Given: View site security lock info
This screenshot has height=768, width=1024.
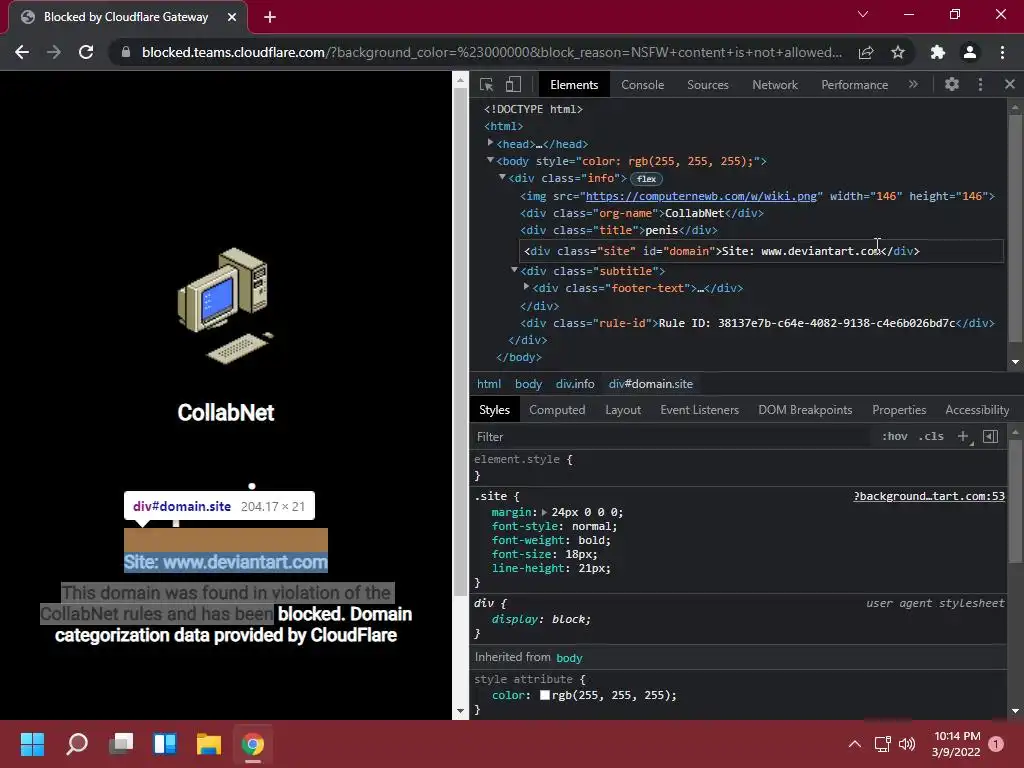Looking at the screenshot, I should pyautogui.click(x=126, y=52).
